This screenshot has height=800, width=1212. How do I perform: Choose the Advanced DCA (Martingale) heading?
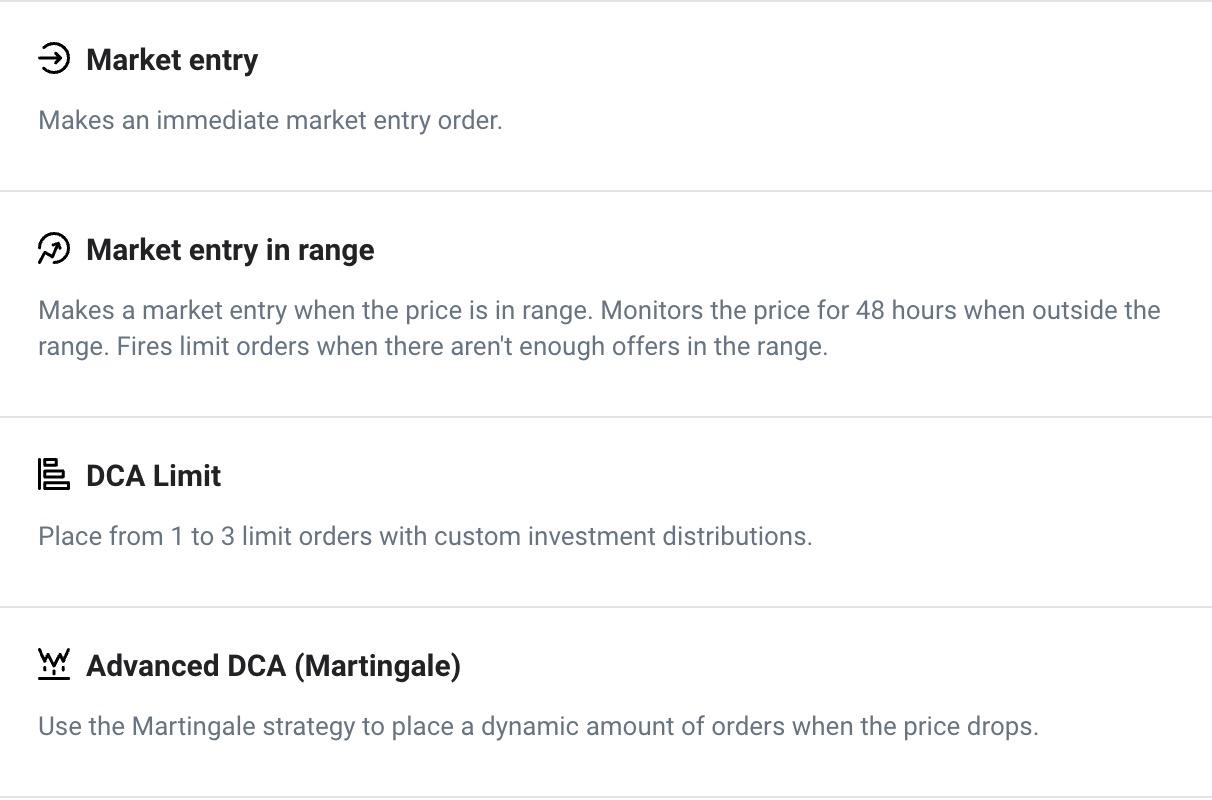(274, 666)
